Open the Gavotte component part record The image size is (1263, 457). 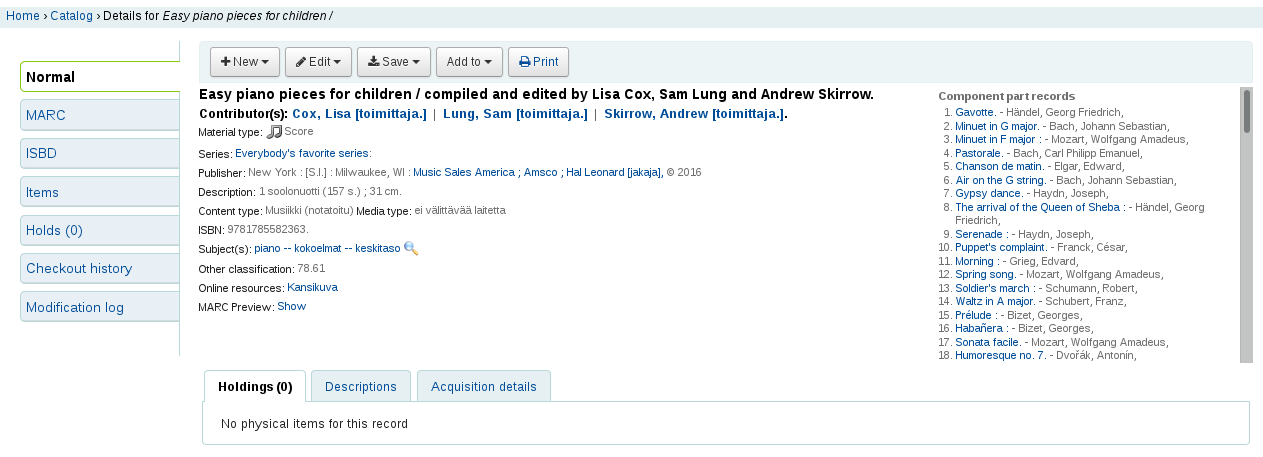click(x=974, y=113)
